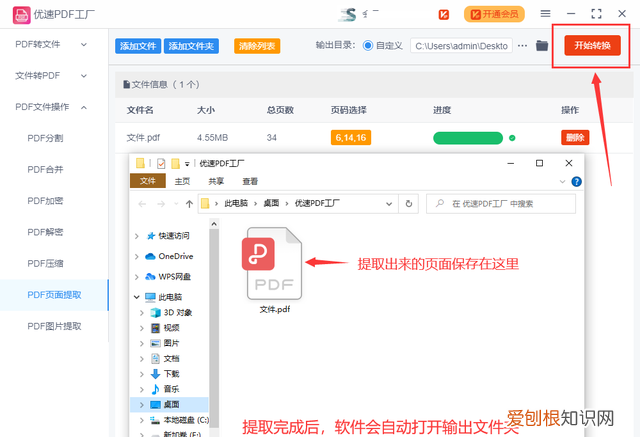Click the Explorer back arrow

(x=142, y=204)
